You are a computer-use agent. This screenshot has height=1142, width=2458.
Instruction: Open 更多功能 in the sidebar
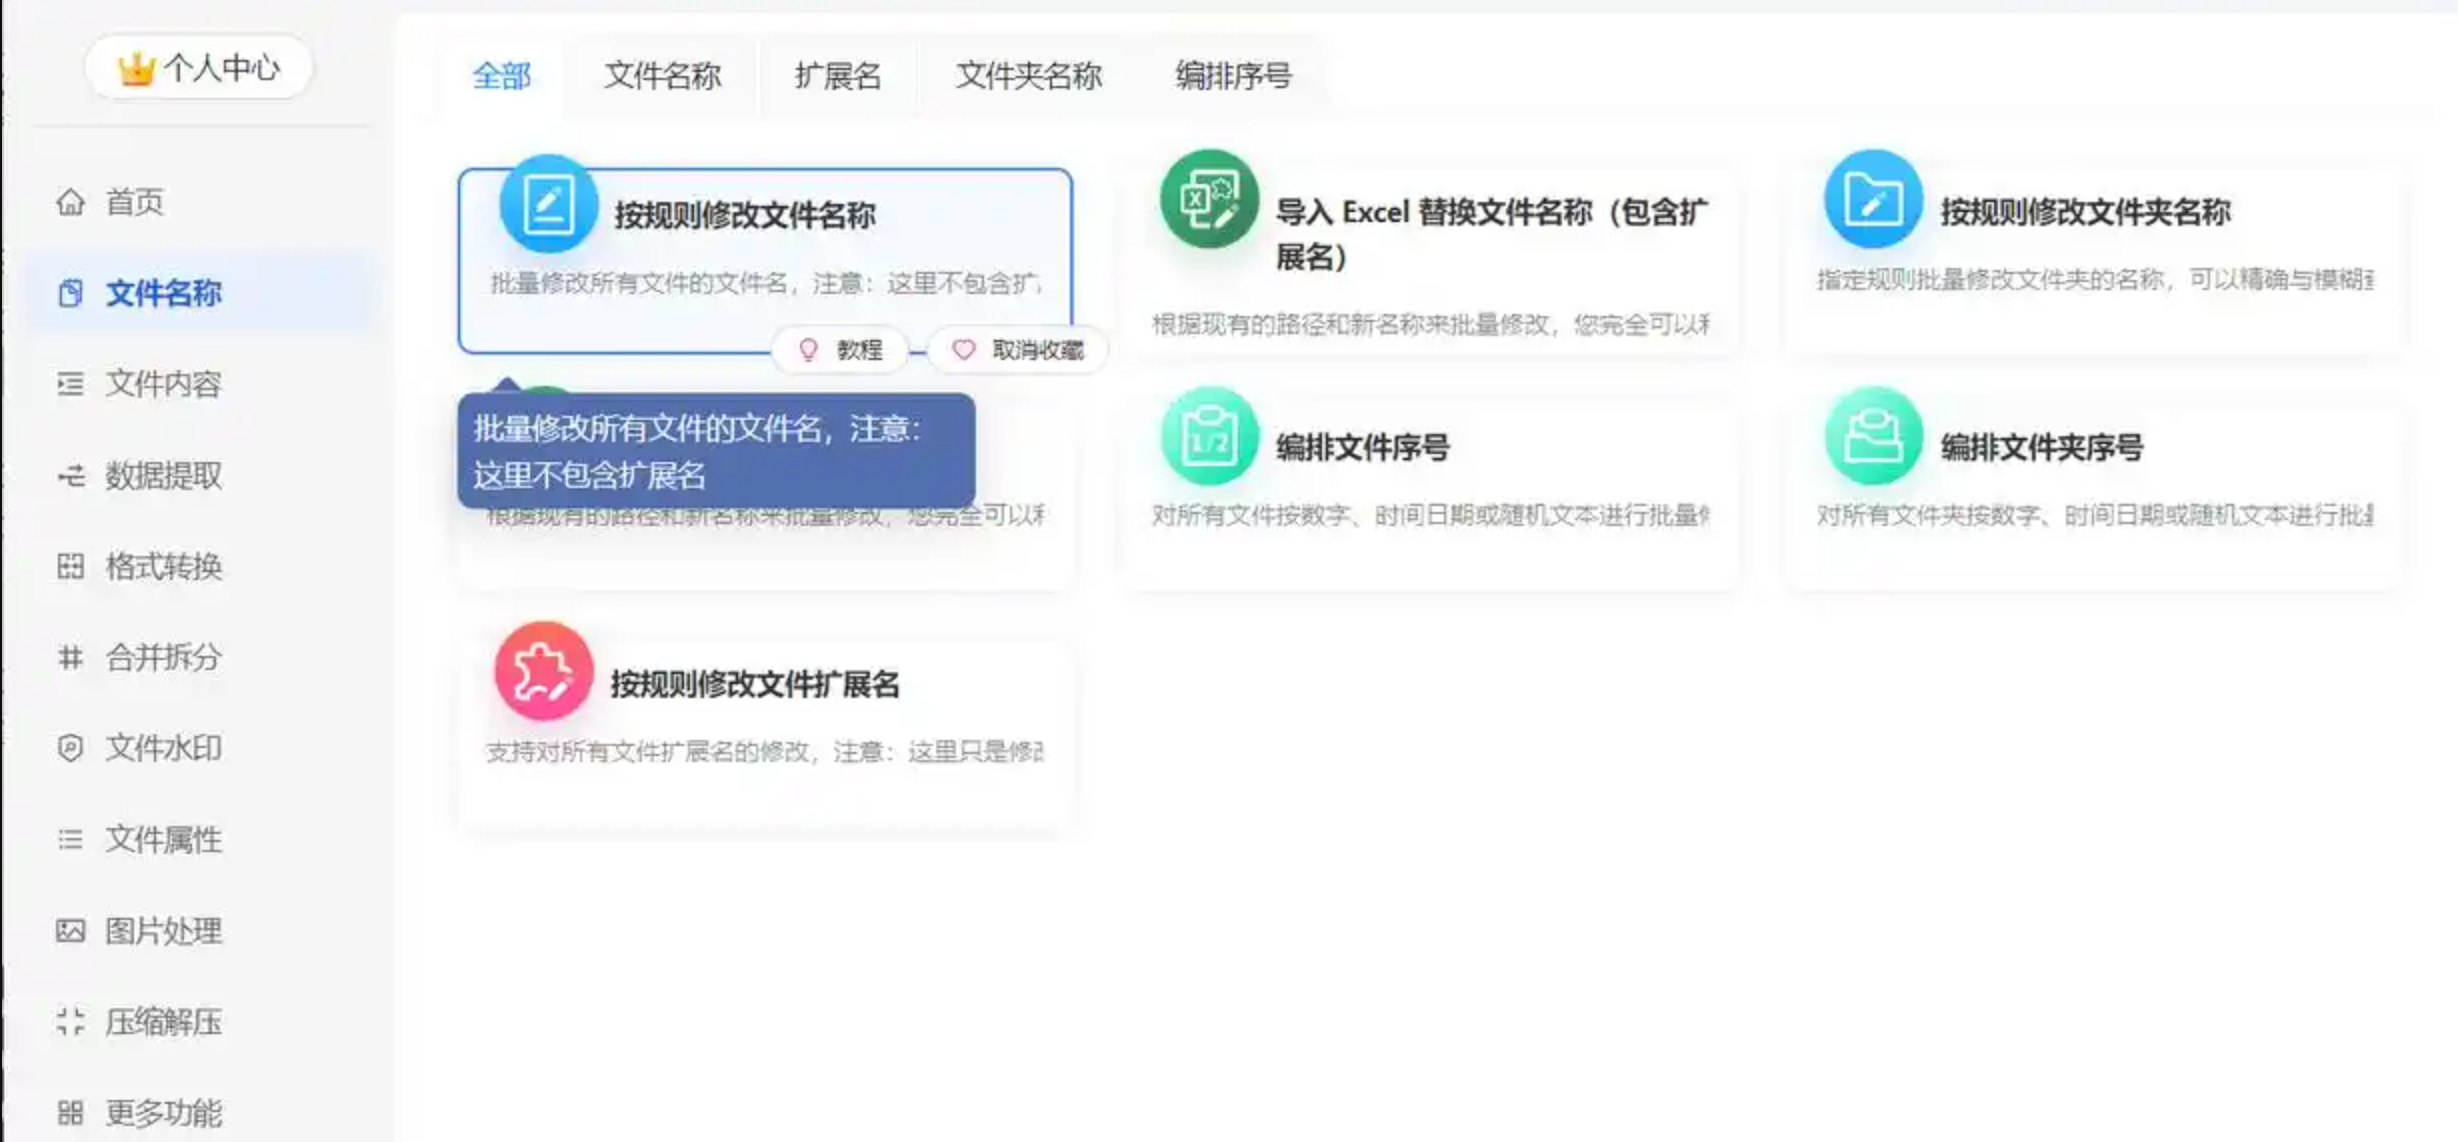point(163,1113)
